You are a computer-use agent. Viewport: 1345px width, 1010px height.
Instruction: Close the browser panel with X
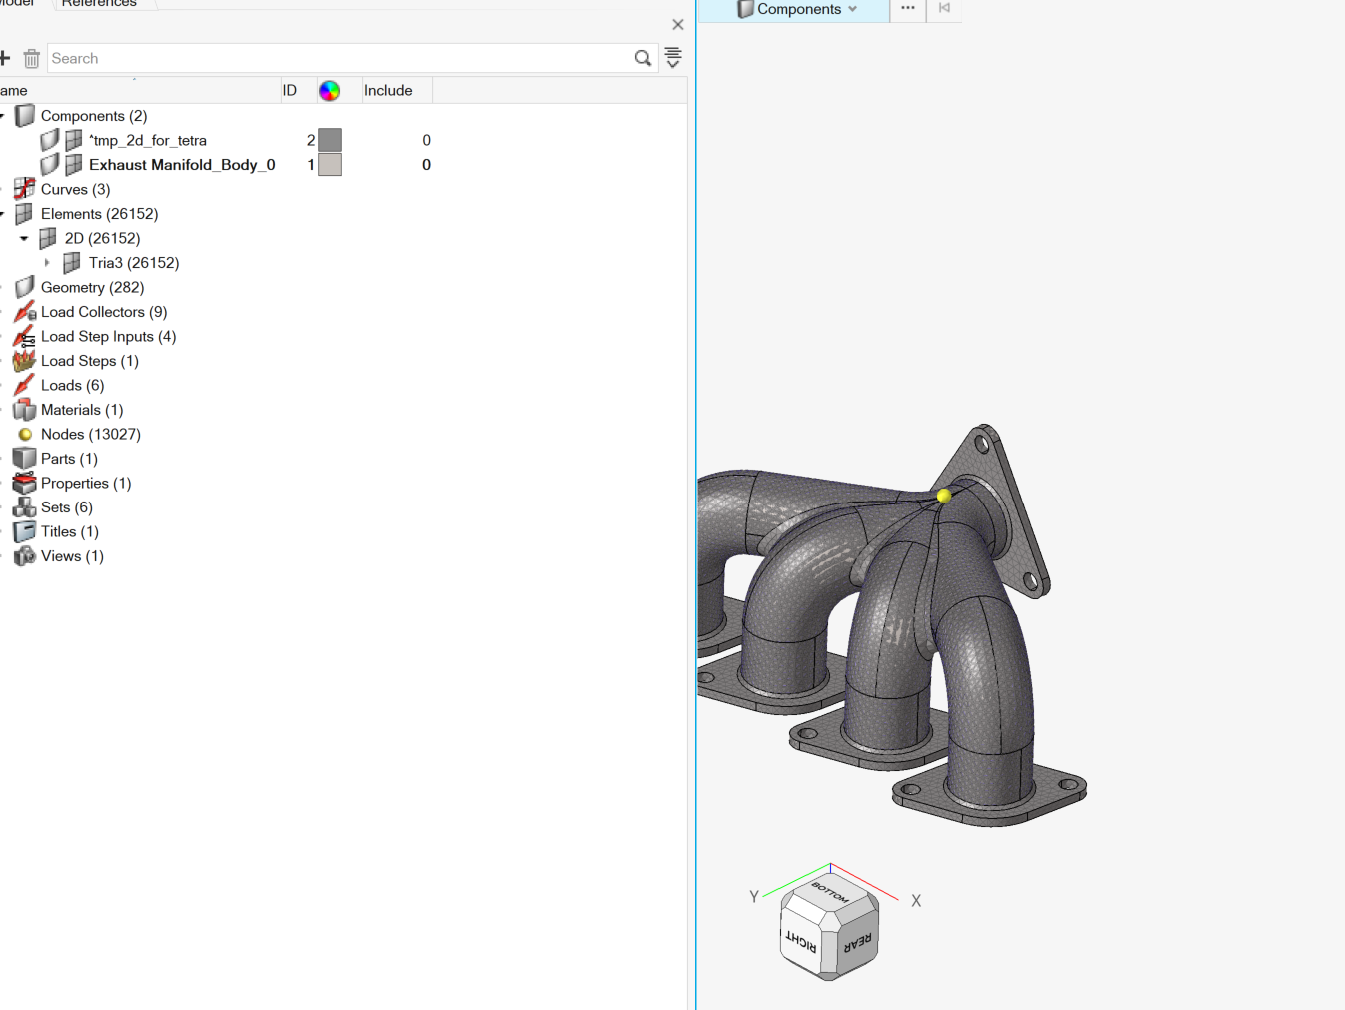pyautogui.click(x=678, y=25)
